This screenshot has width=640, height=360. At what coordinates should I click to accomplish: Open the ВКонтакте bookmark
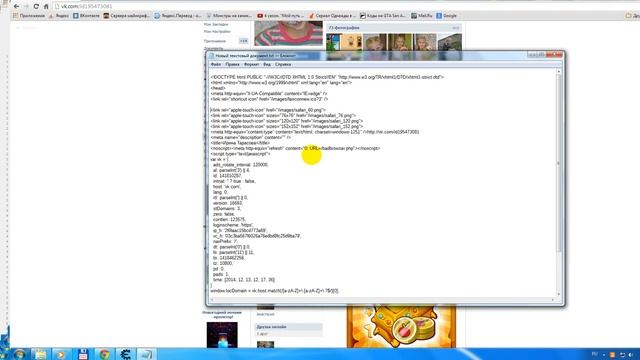[x=86, y=16]
